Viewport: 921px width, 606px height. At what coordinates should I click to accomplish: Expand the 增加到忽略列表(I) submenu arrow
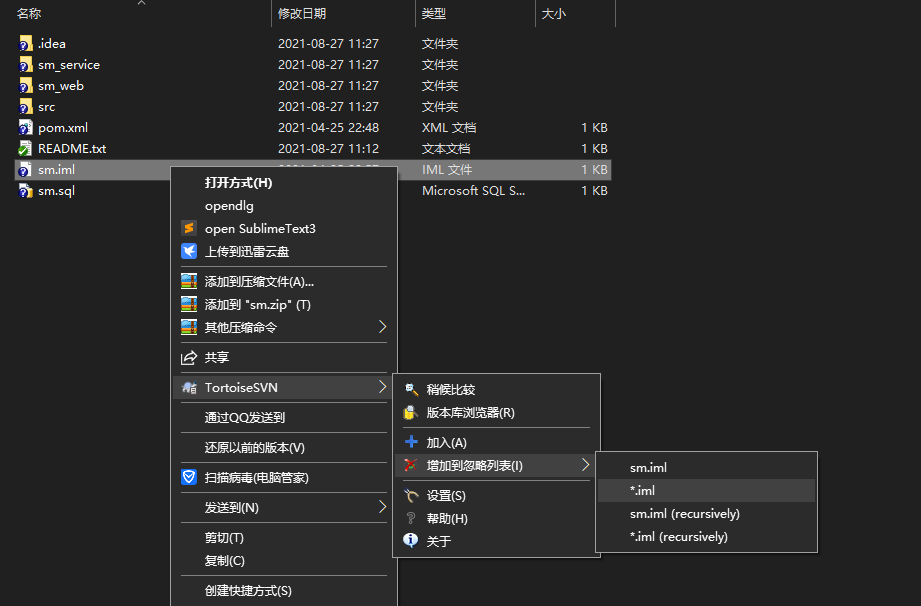click(x=585, y=464)
